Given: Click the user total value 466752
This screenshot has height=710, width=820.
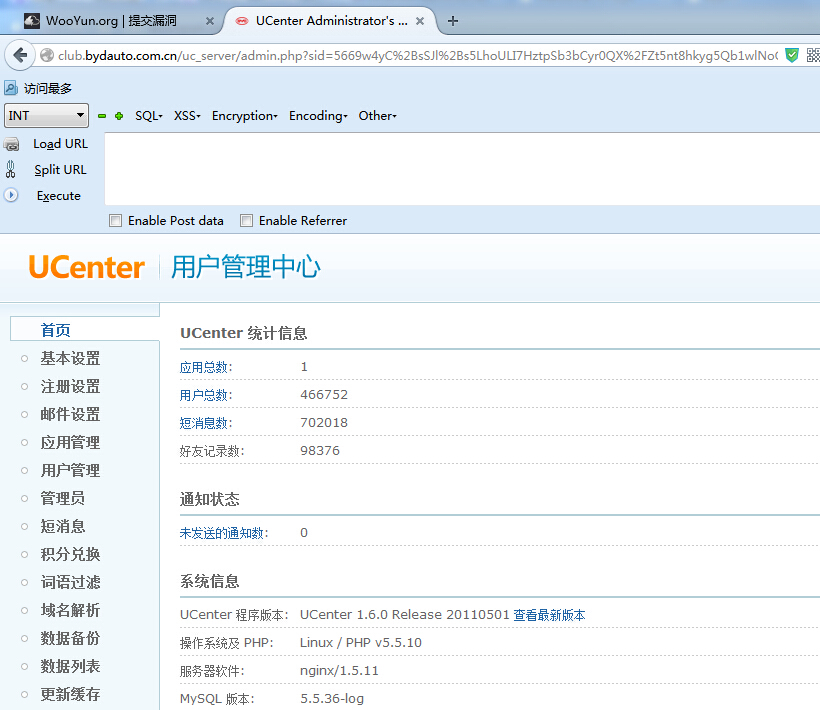Looking at the screenshot, I should pyautogui.click(x=324, y=395).
